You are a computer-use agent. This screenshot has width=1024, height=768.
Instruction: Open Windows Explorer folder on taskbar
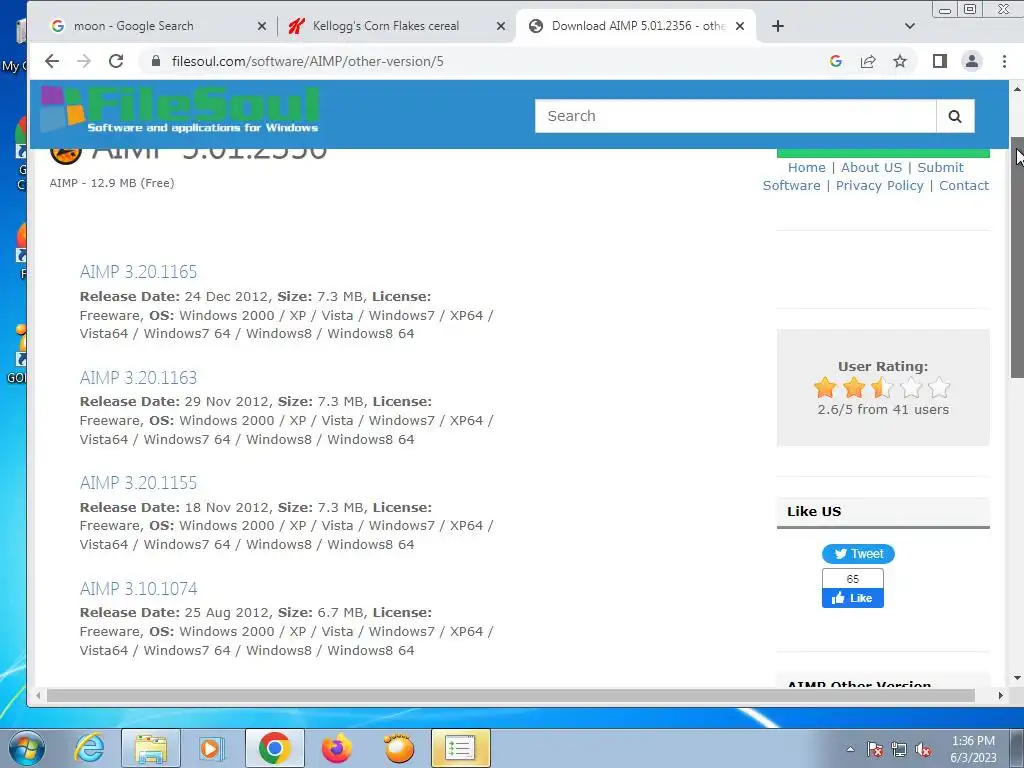(x=151, y=748)
